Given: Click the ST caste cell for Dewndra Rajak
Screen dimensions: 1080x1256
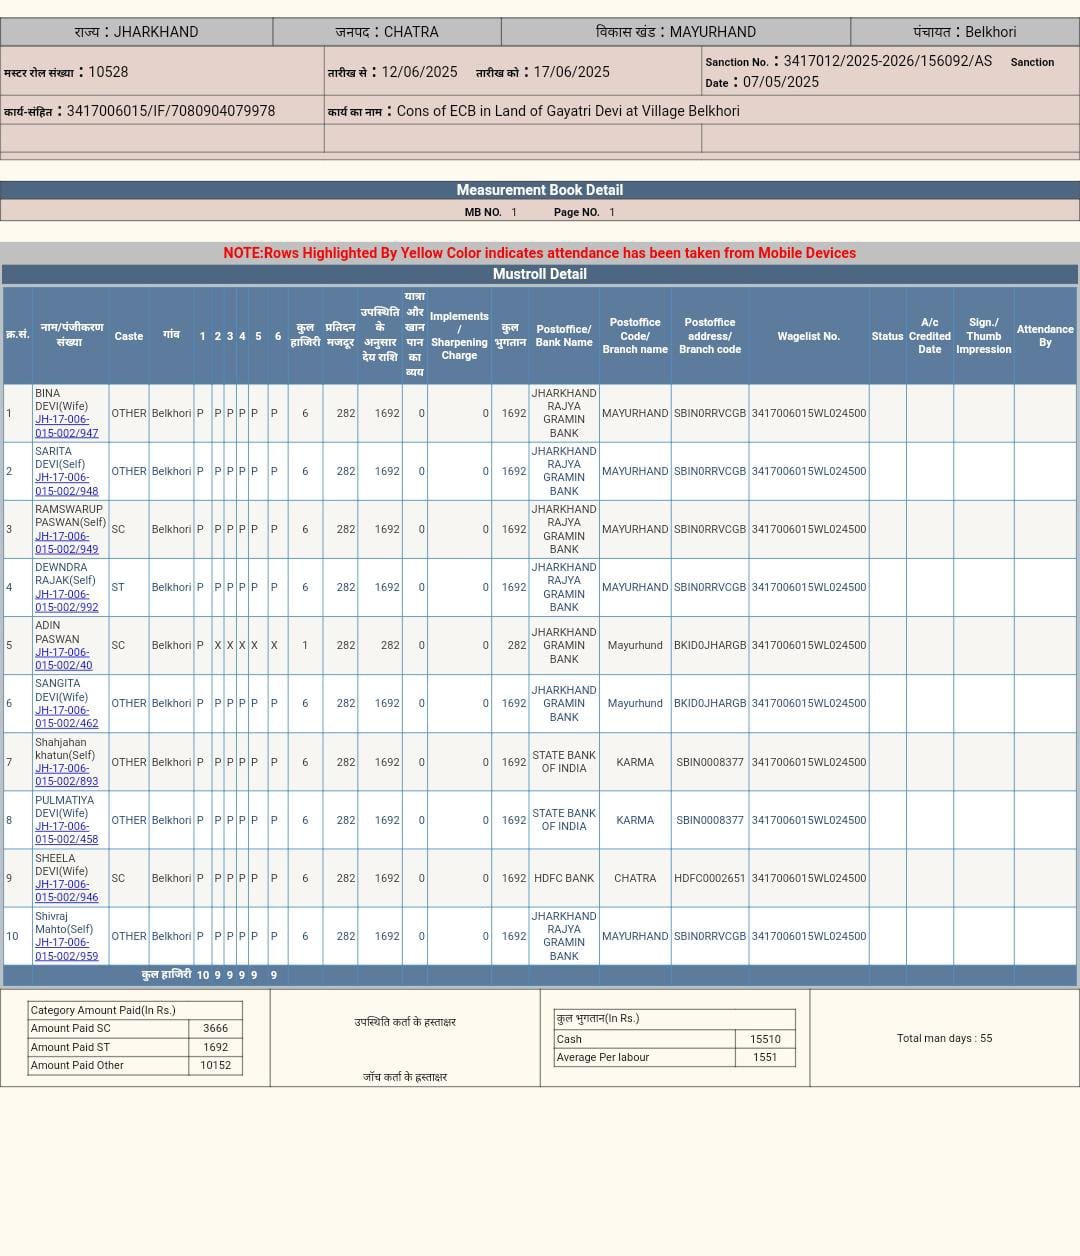Looking at the screenshot, I should coord(129,588).
